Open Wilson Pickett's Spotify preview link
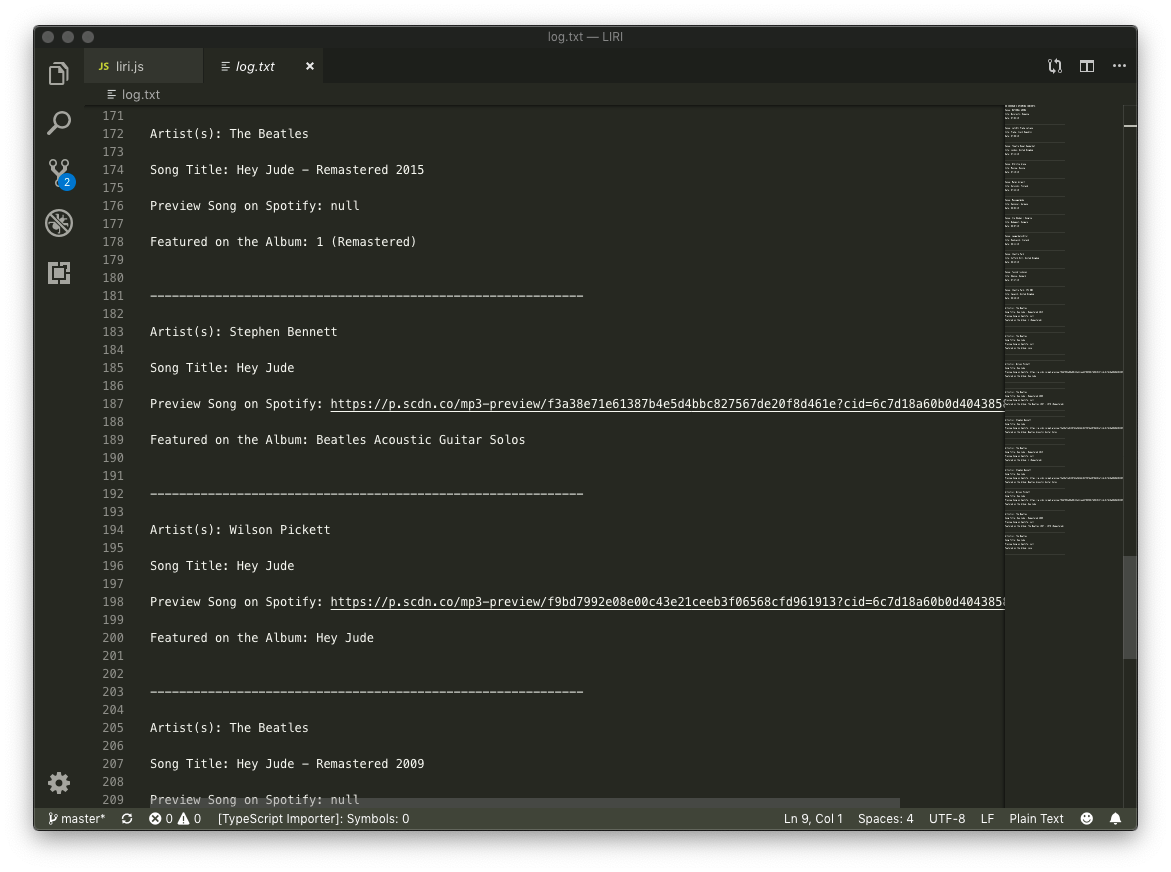Viewport: 1171px width, 872px height. click(x=667, y=602)
